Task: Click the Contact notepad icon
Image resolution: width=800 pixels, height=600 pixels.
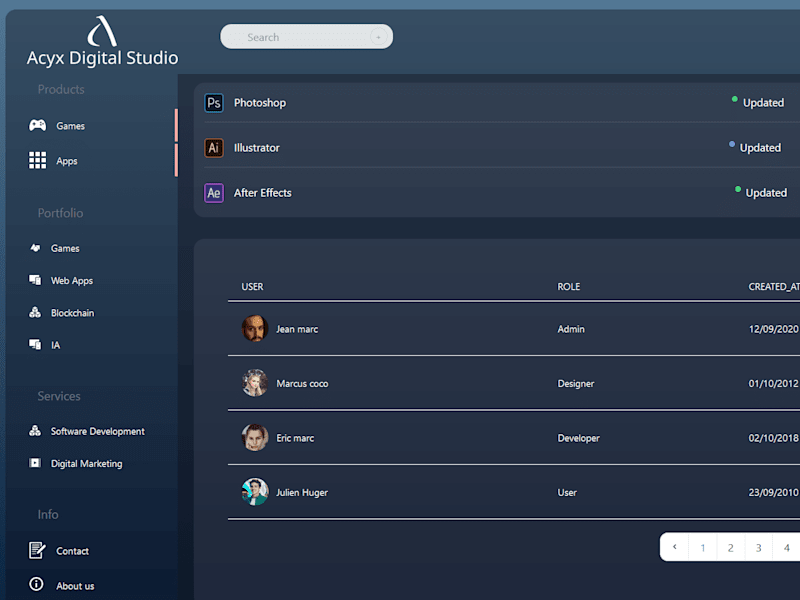Action: click(37, 551)
